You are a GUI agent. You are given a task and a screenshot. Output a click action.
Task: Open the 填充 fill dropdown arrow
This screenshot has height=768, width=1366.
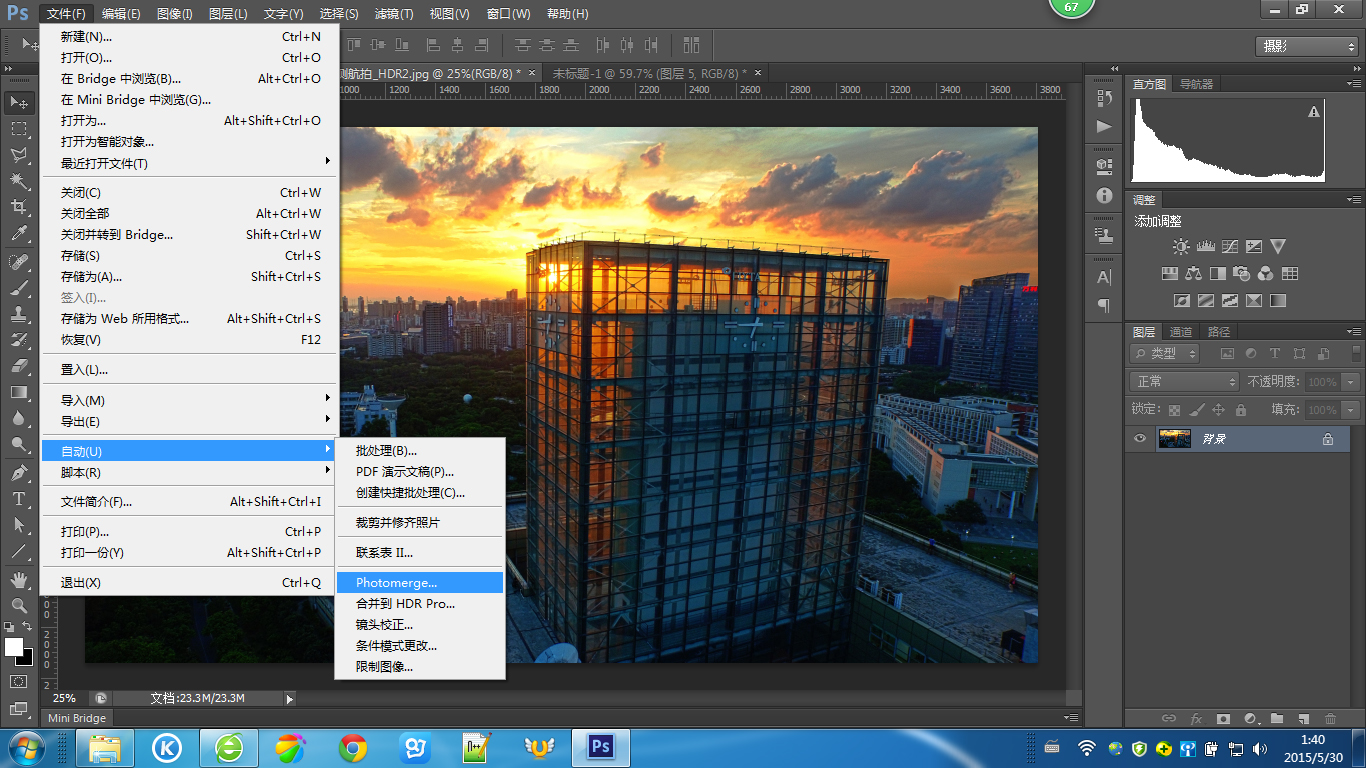(1351, 410)
